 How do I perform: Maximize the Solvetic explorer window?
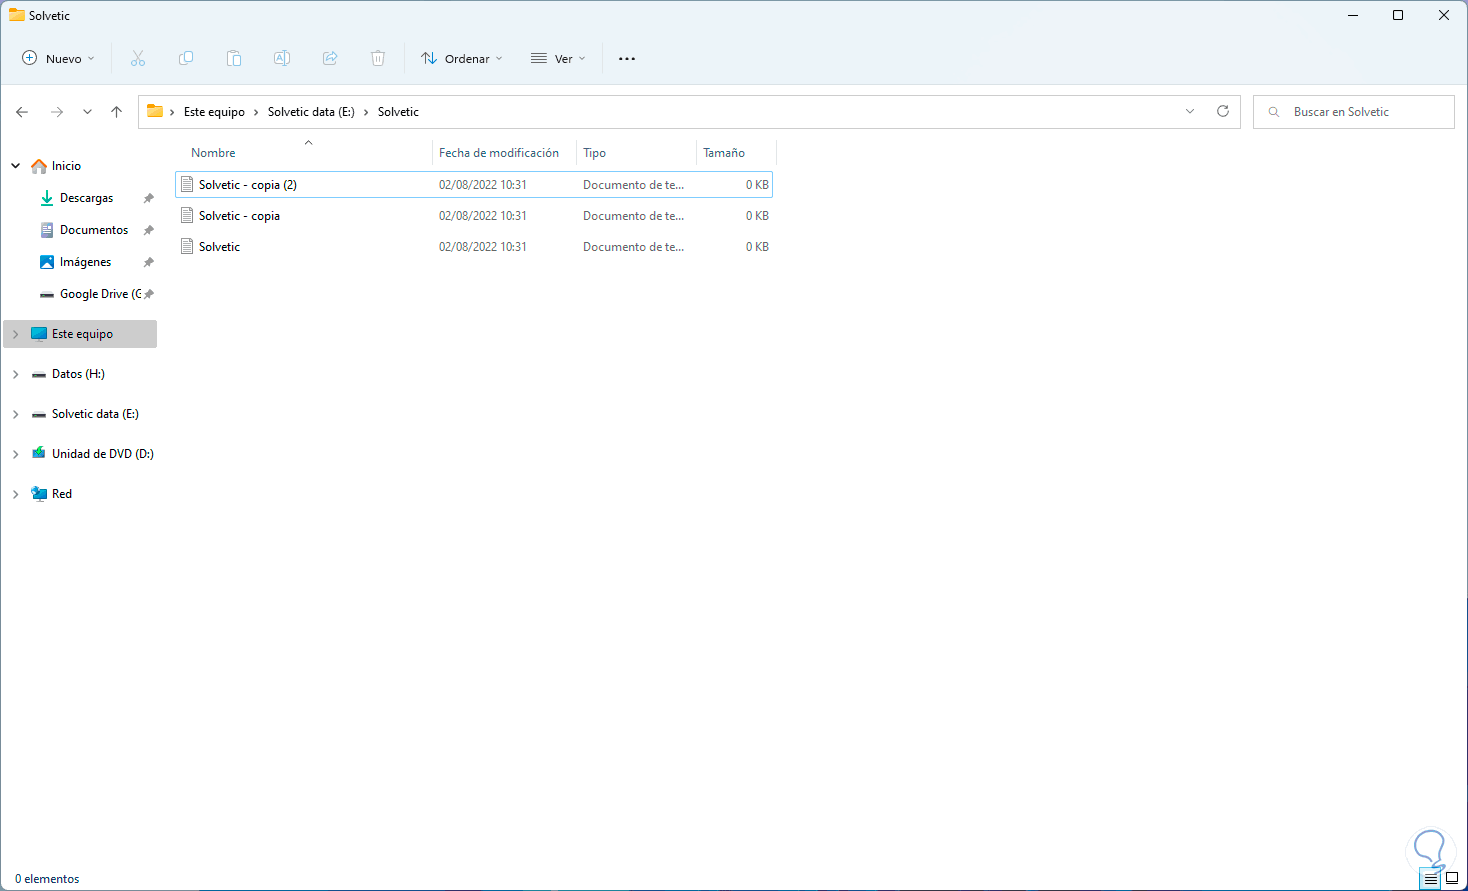(1398, 16)
